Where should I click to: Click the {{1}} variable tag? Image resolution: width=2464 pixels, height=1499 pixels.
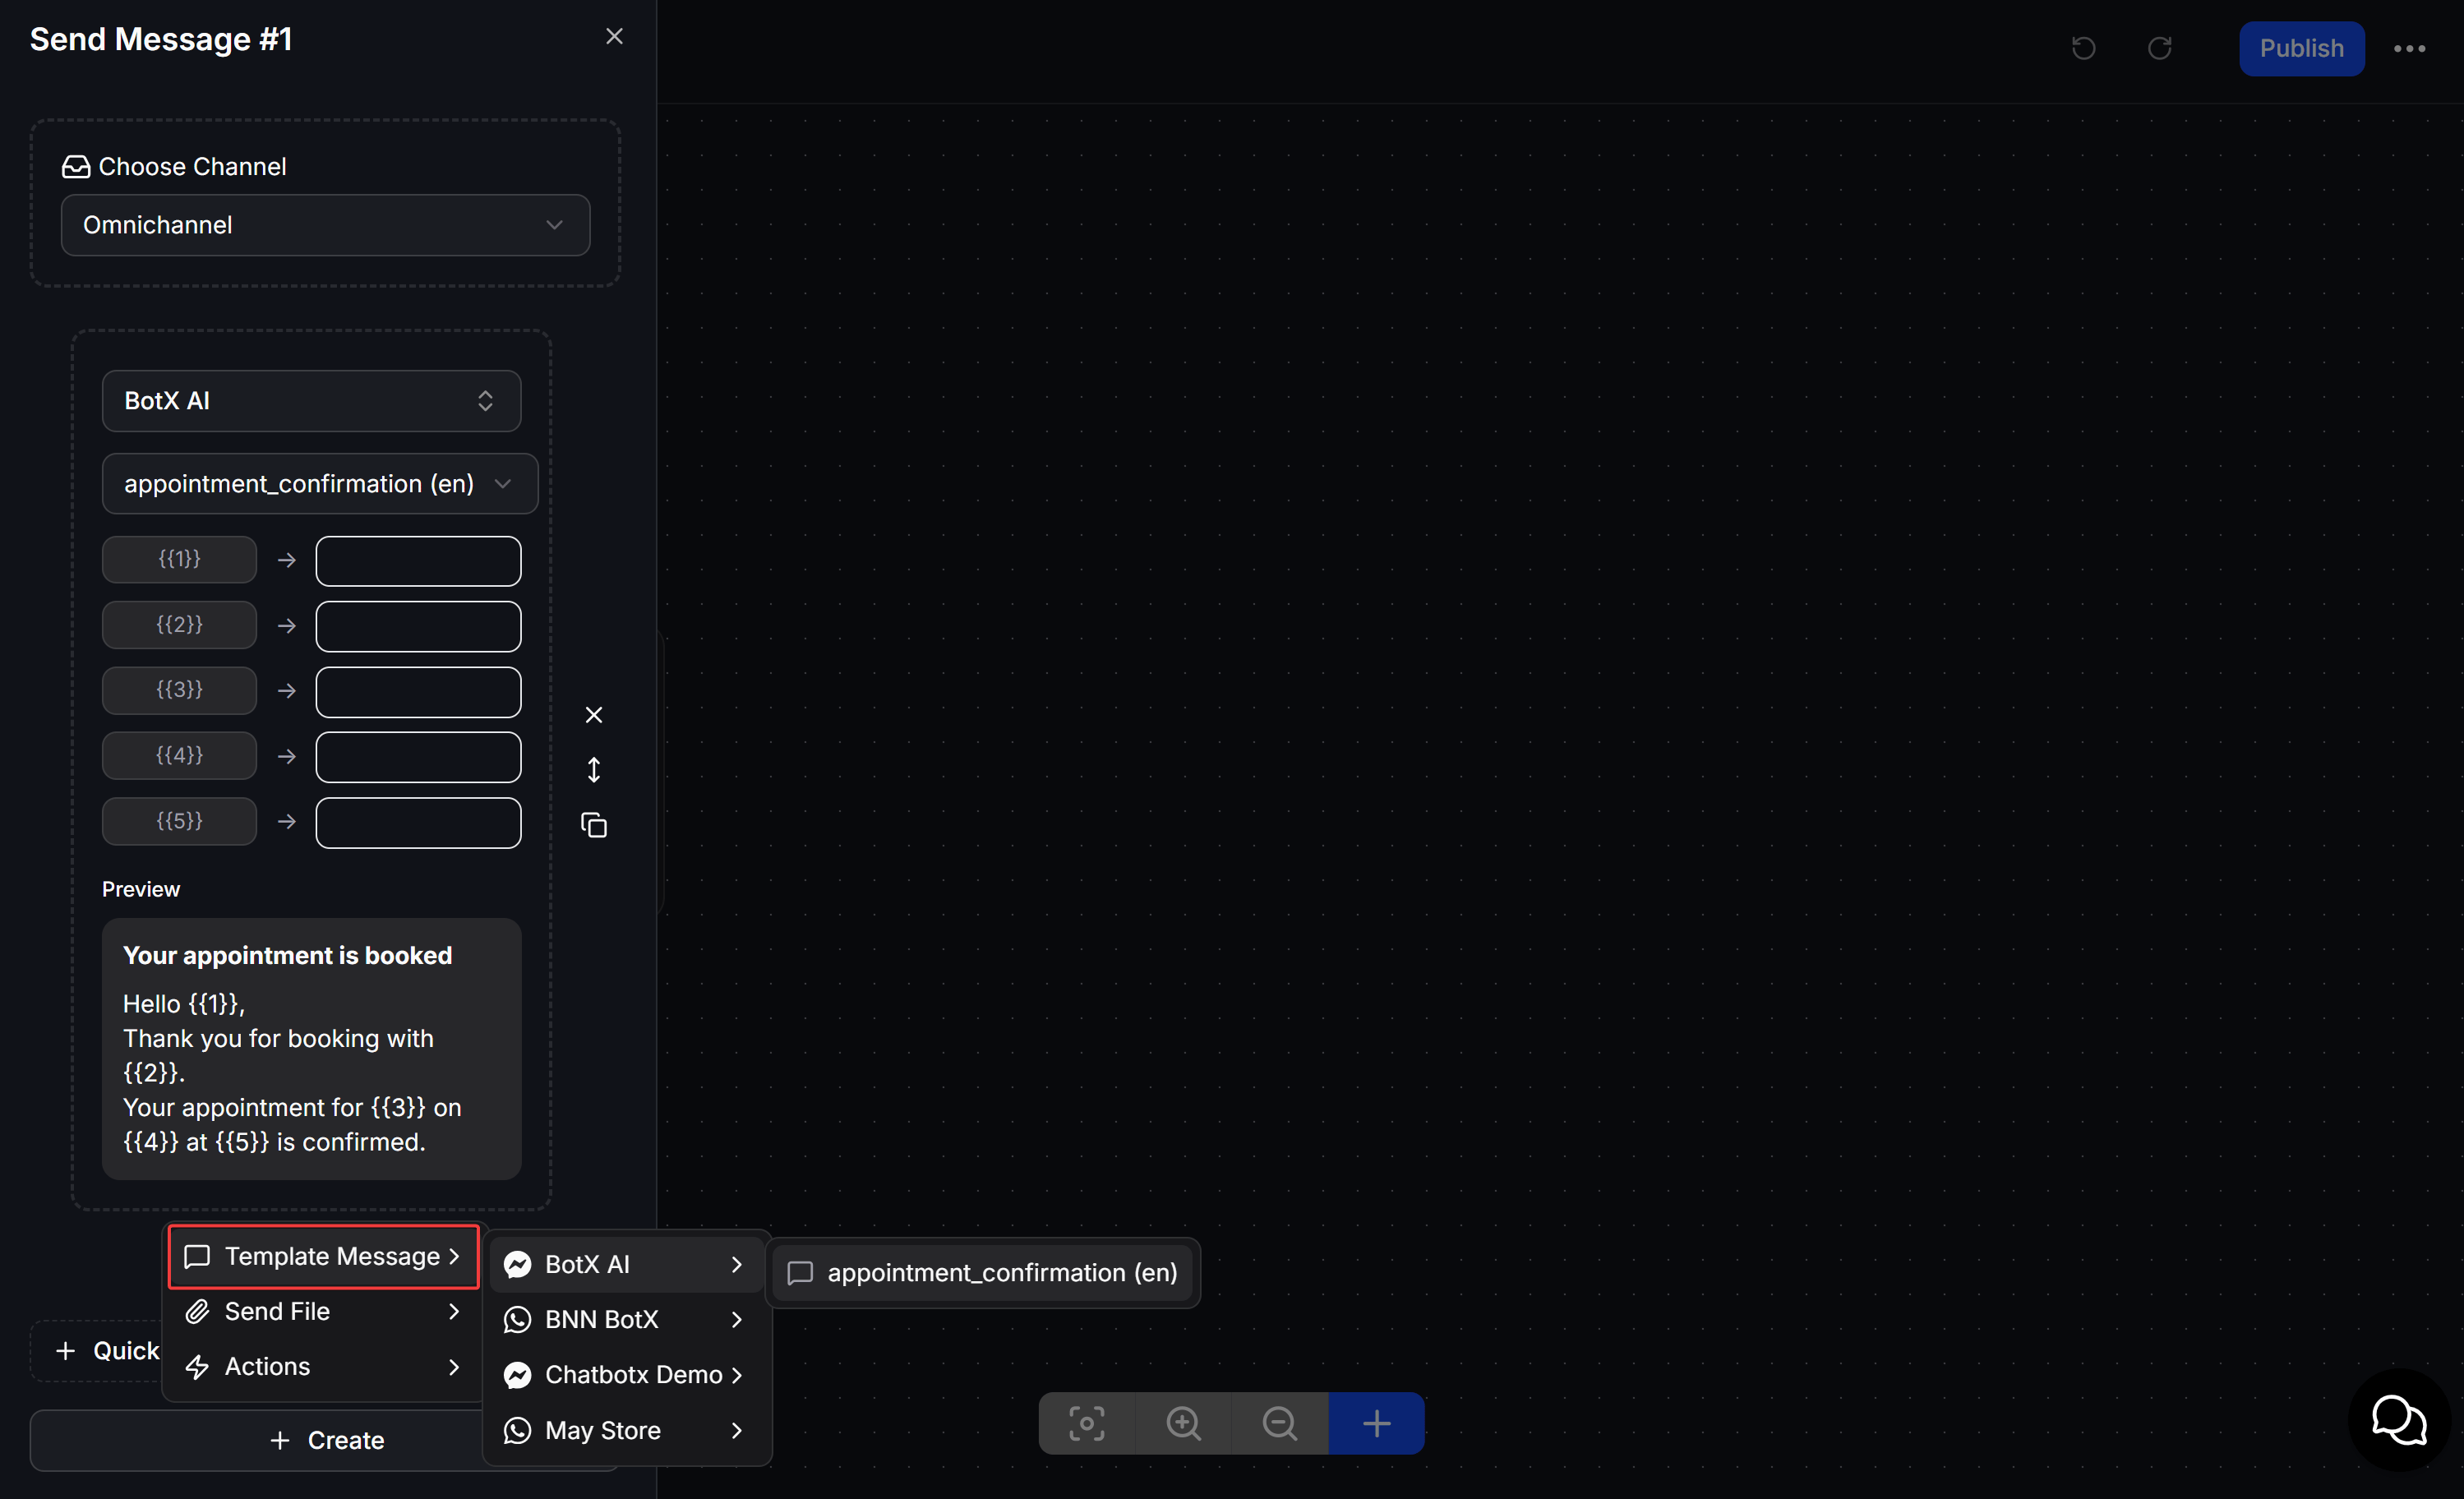(179, 559)
